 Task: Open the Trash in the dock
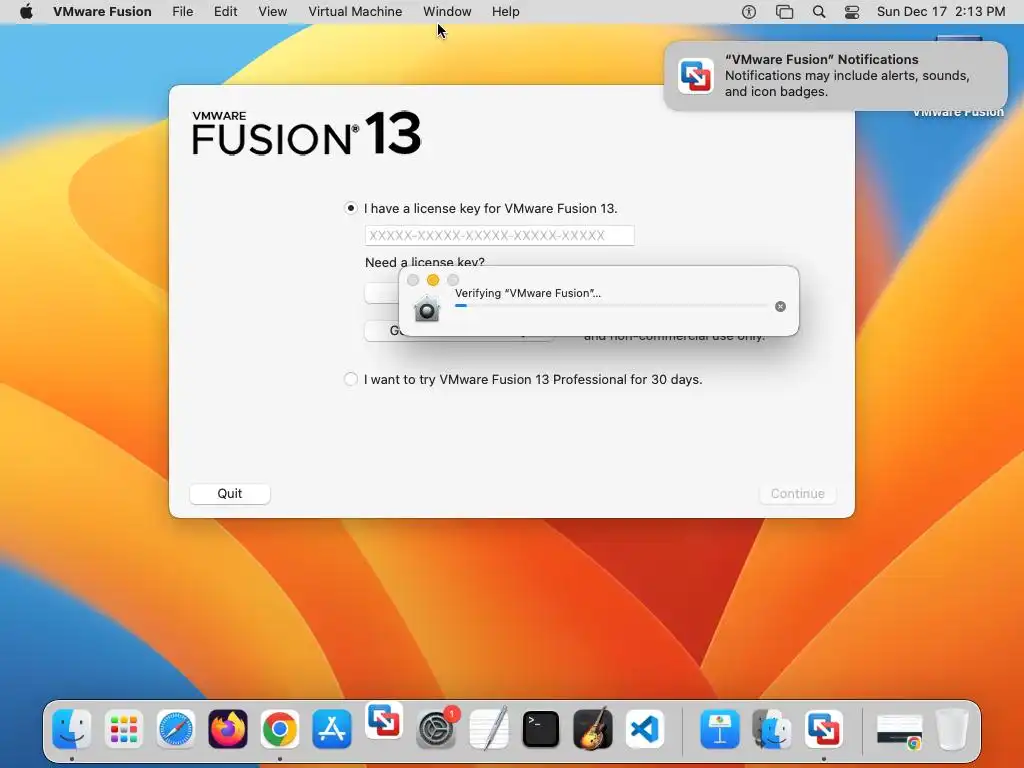pos(952,729)
